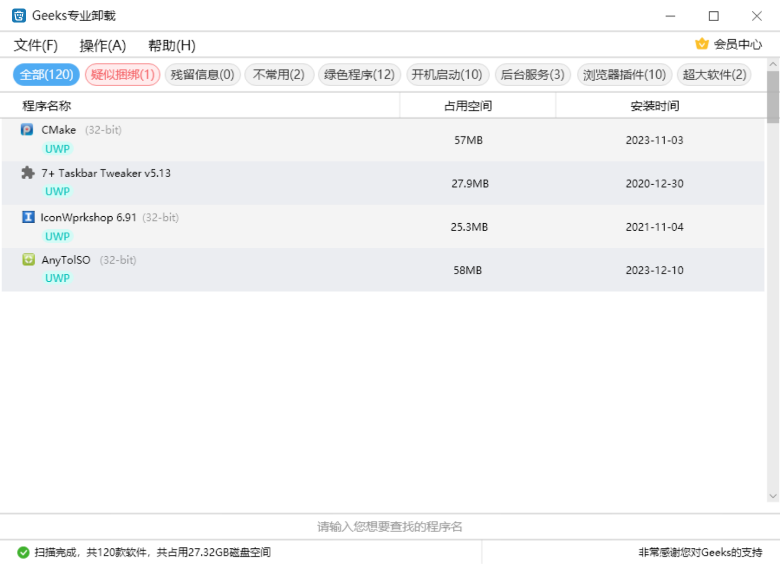Click the UWP tag under IconWprkshop
This screenshot has height=566, width=780.
point(57,236)
